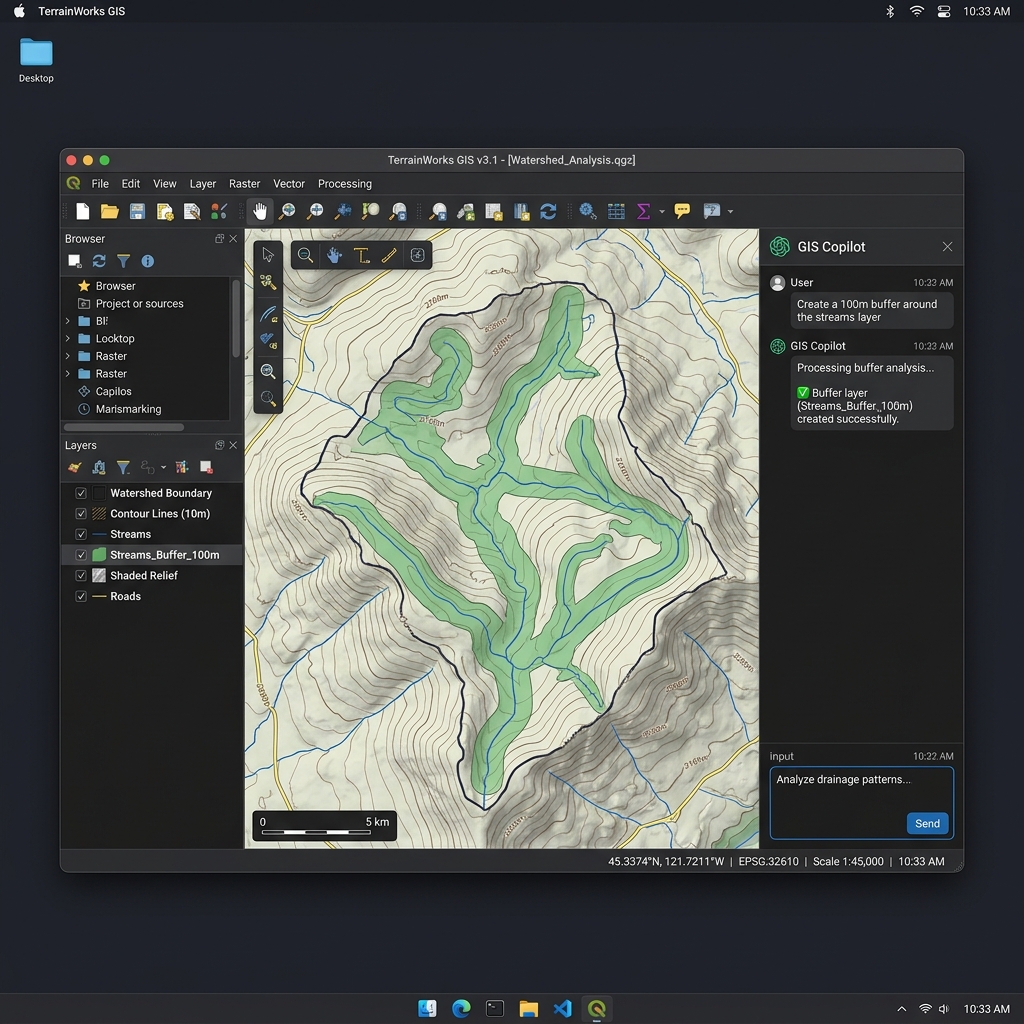Open Layers panel style brush icon
Screen dimensions: 1024x1024
74,468
